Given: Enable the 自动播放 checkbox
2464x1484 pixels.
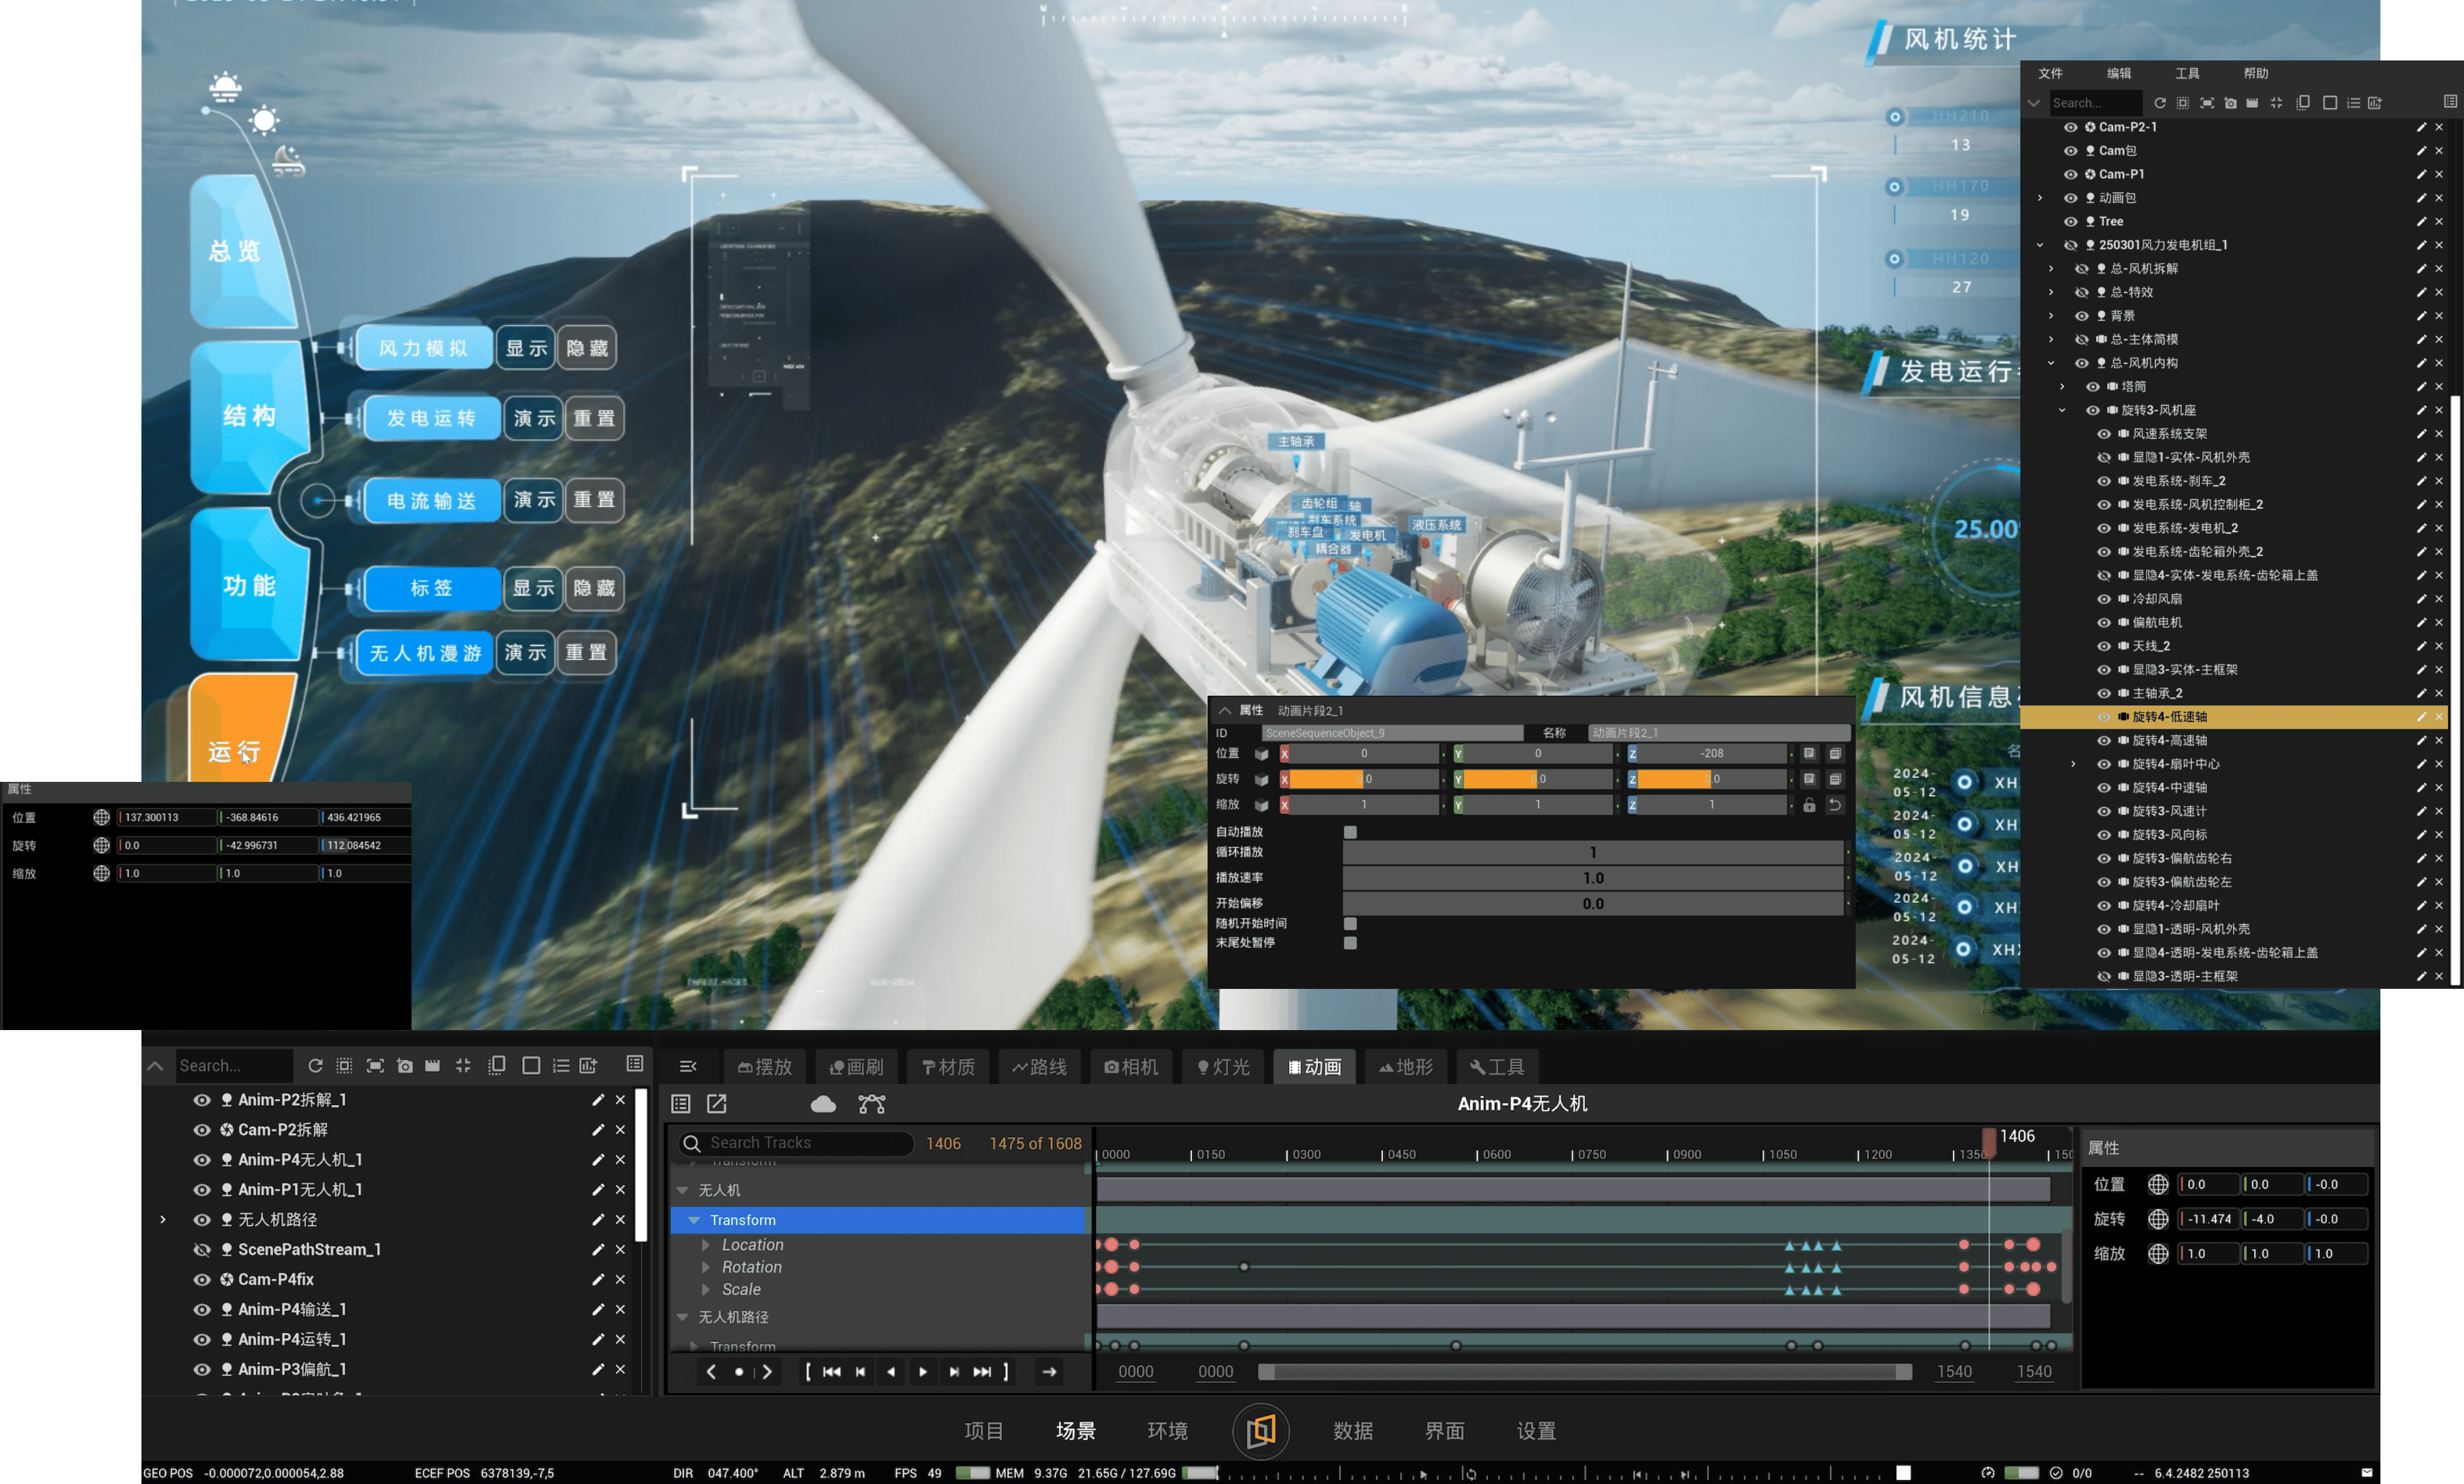Looking at the screenshot, I should [x=1350, y=832].
